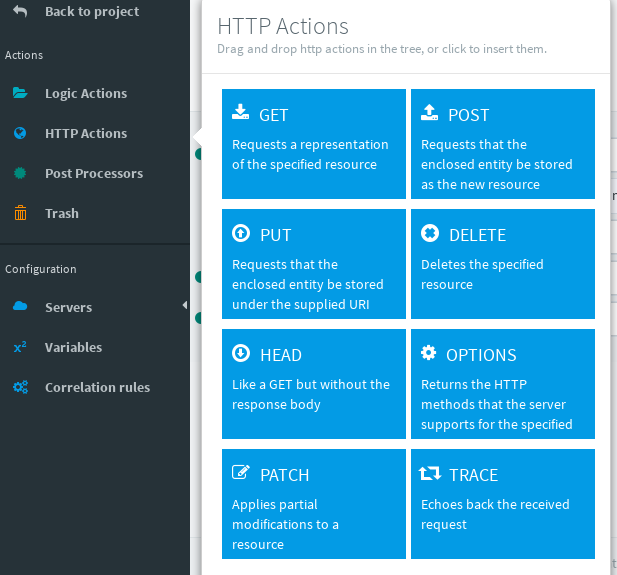This screenshot has width=617, height=575.
Task: Choose the HEAD action tile
Action: (x=313, y=383)
